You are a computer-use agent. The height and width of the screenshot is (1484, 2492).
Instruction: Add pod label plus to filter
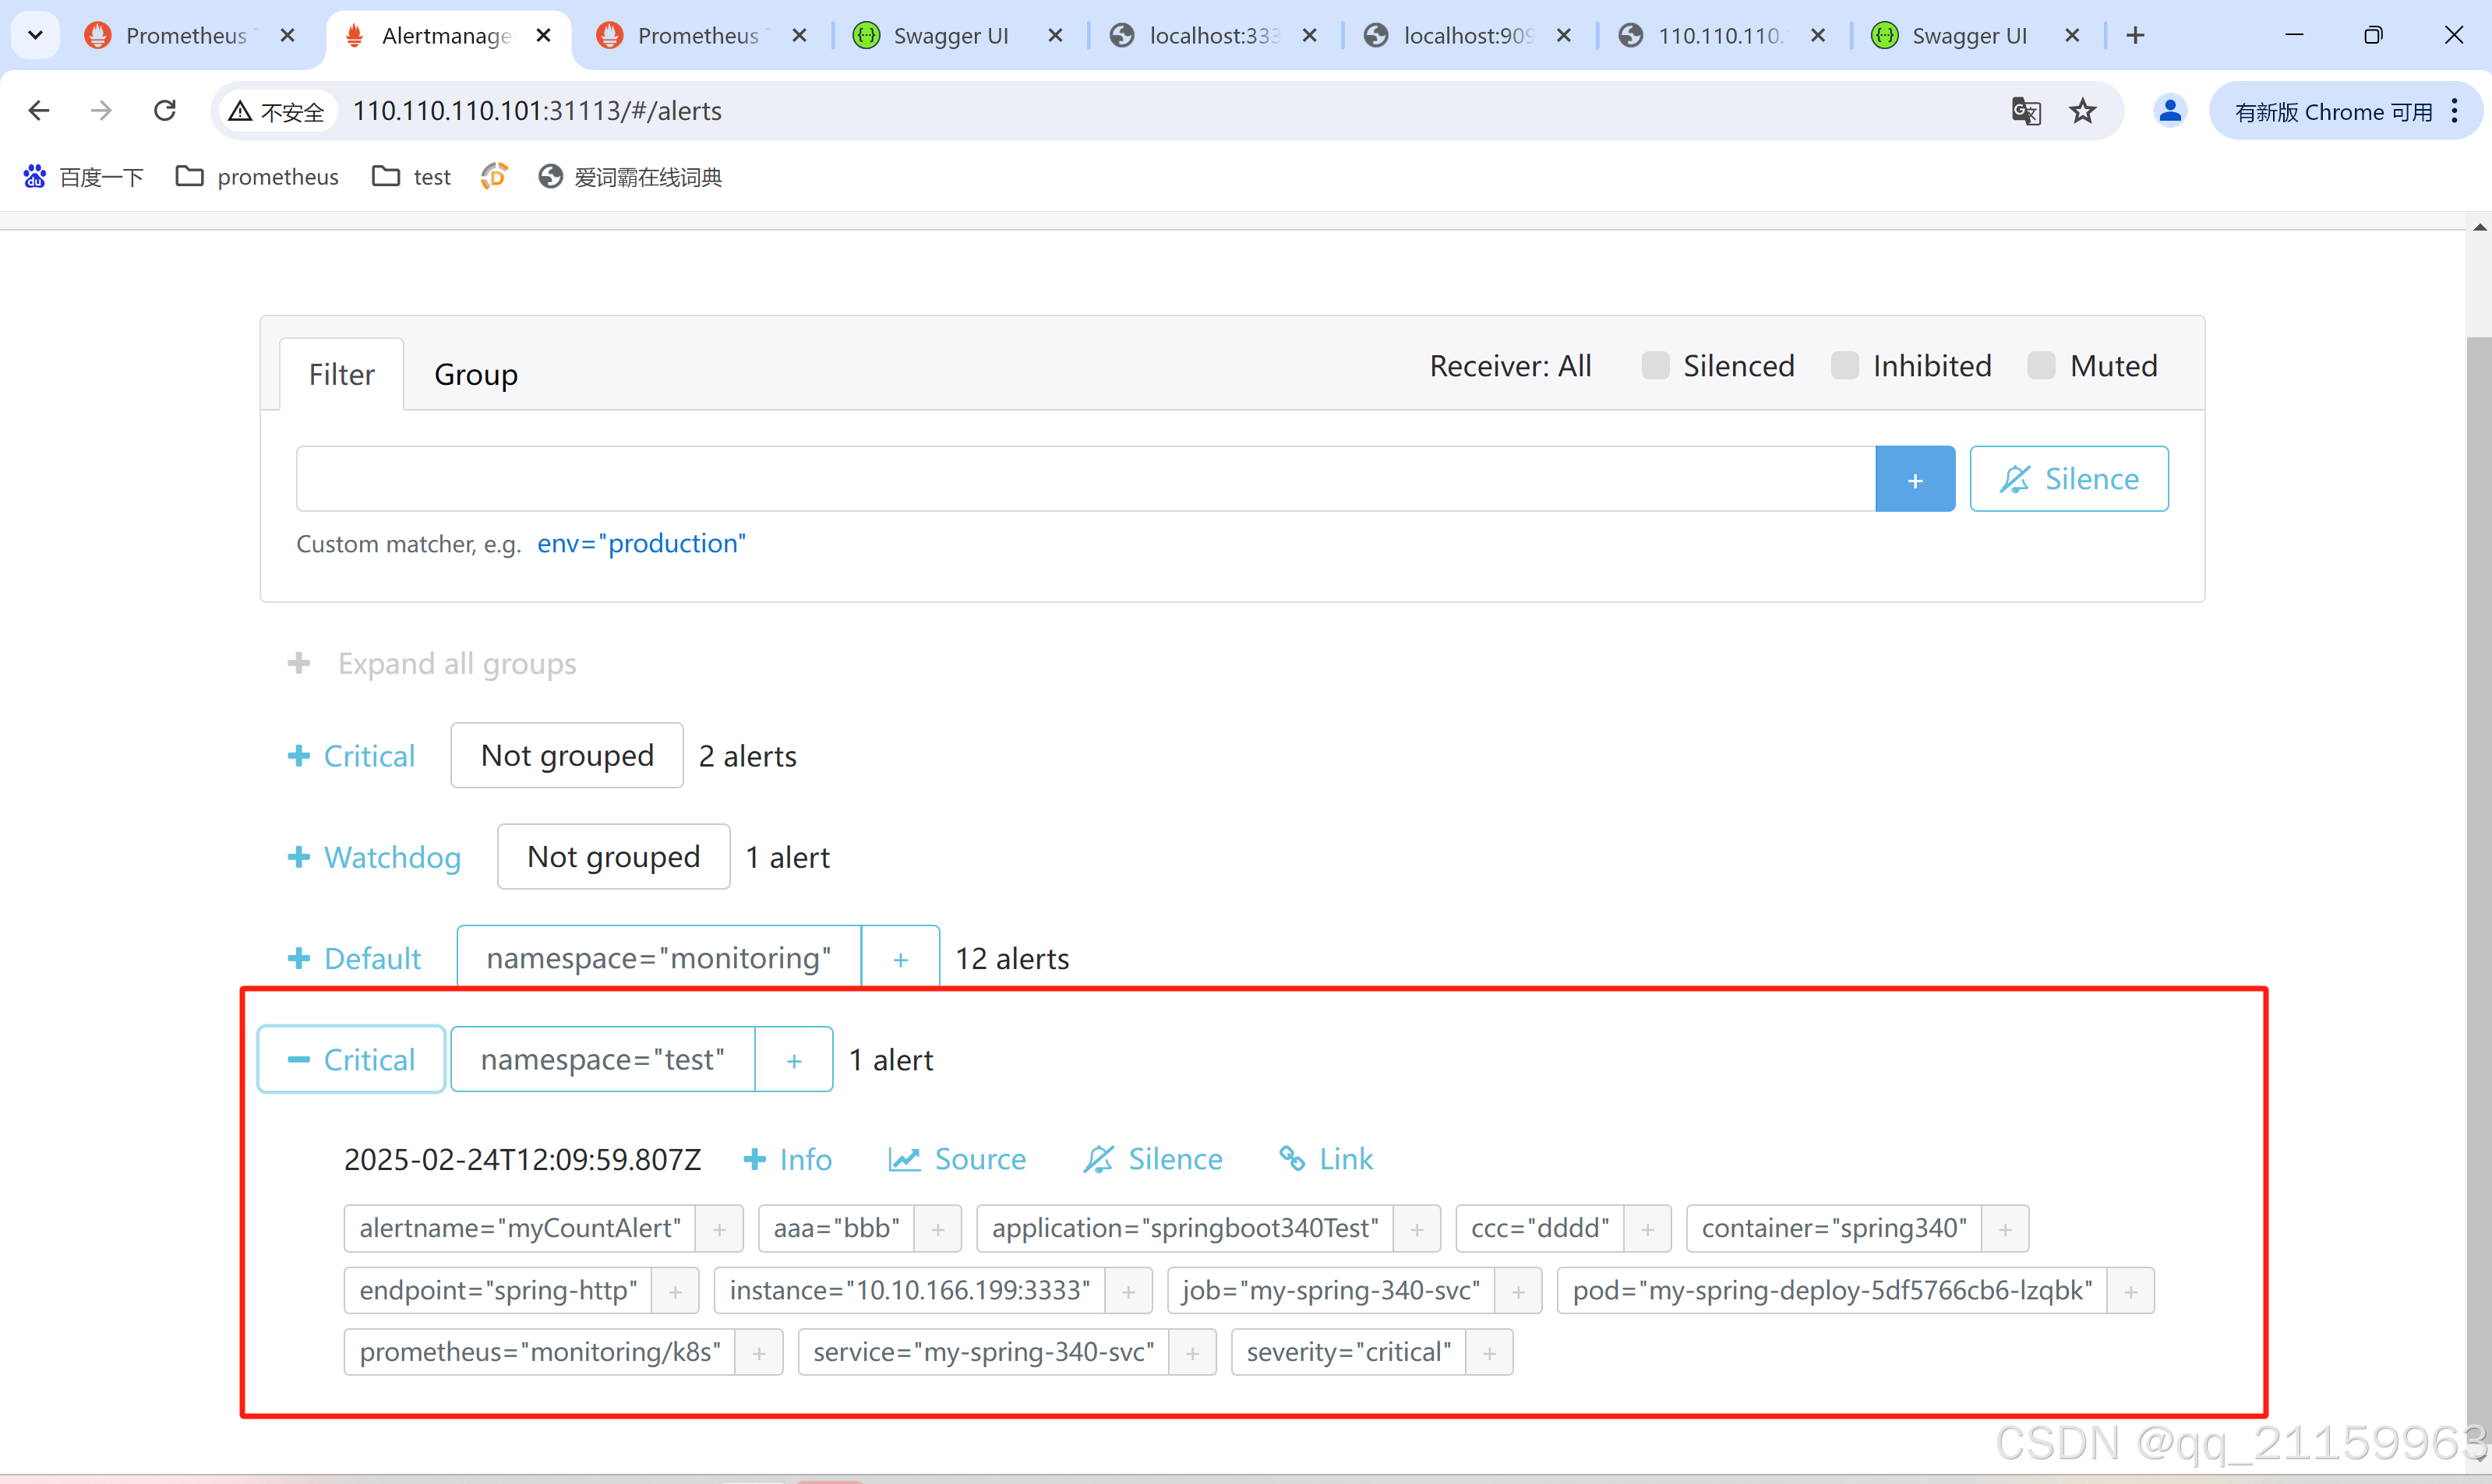pos(2131,1291)
